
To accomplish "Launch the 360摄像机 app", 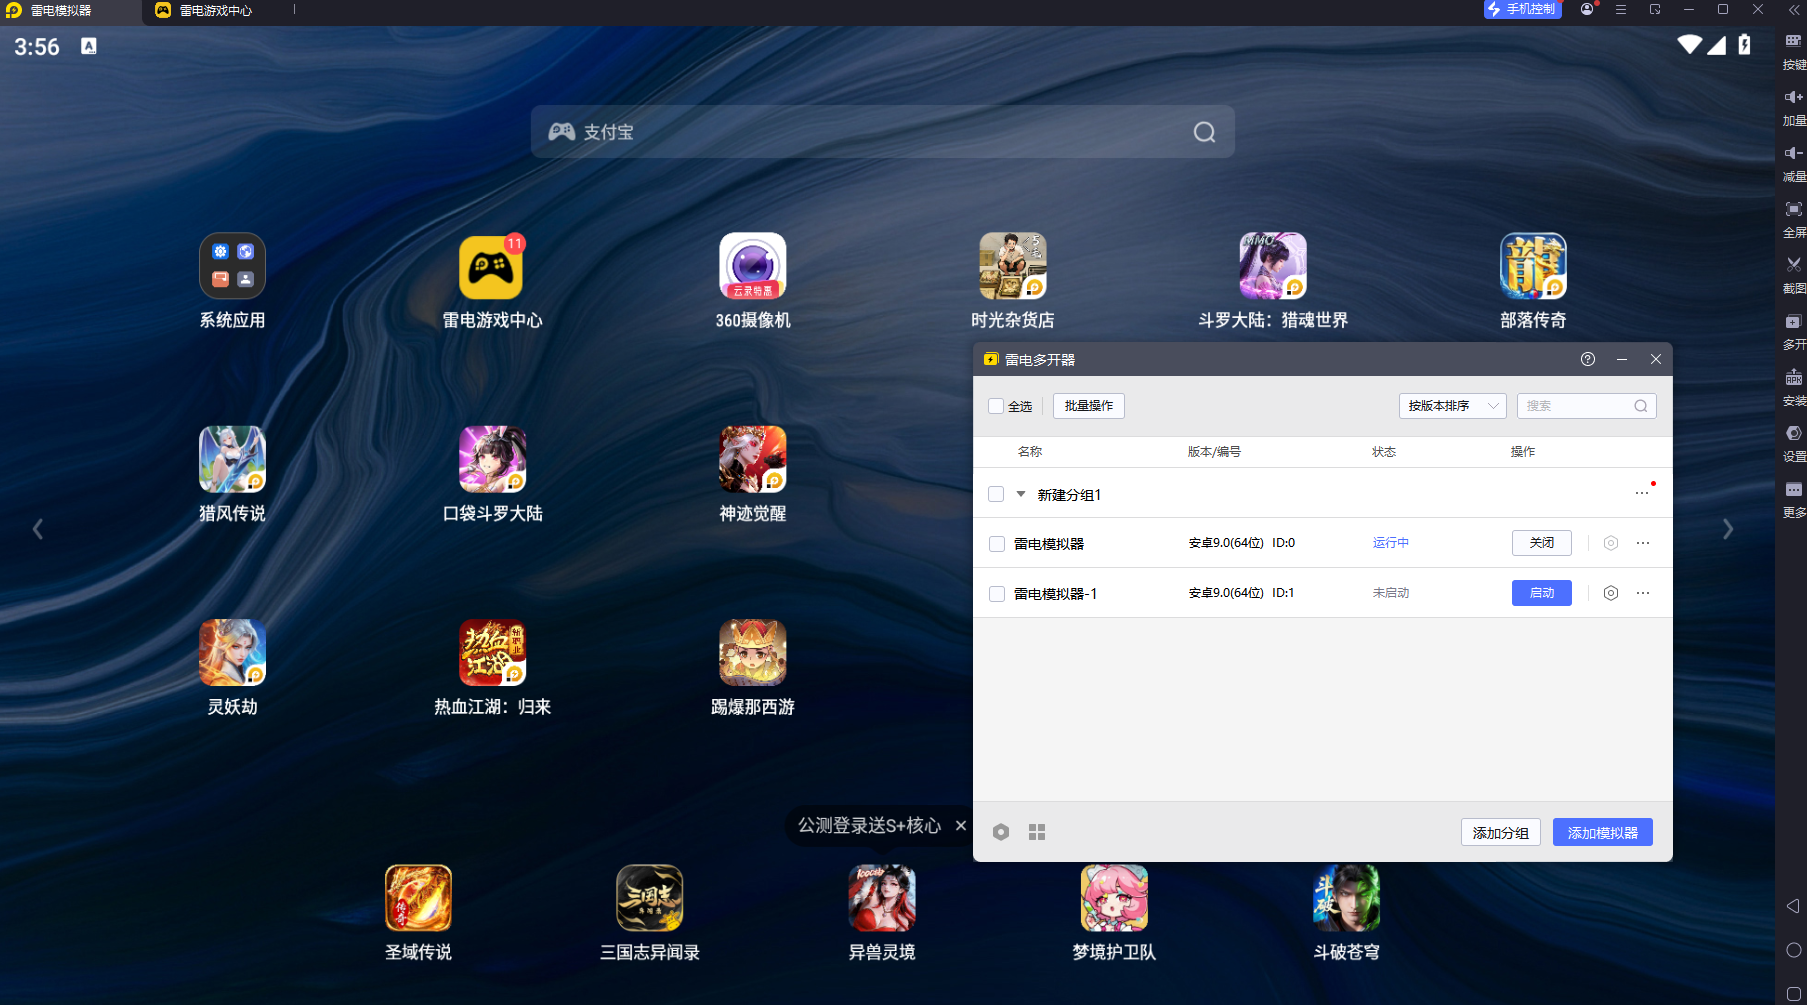I will coord(752,267).
